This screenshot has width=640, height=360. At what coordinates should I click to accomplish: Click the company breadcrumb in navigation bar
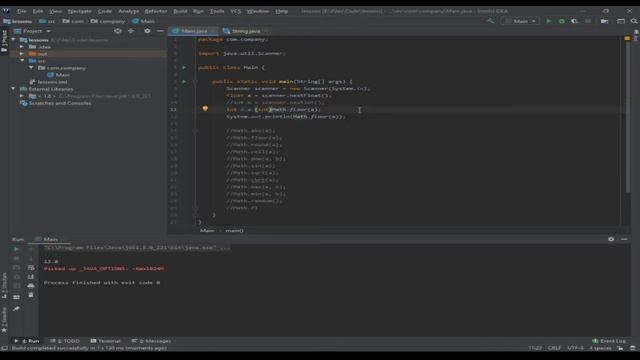108,21
